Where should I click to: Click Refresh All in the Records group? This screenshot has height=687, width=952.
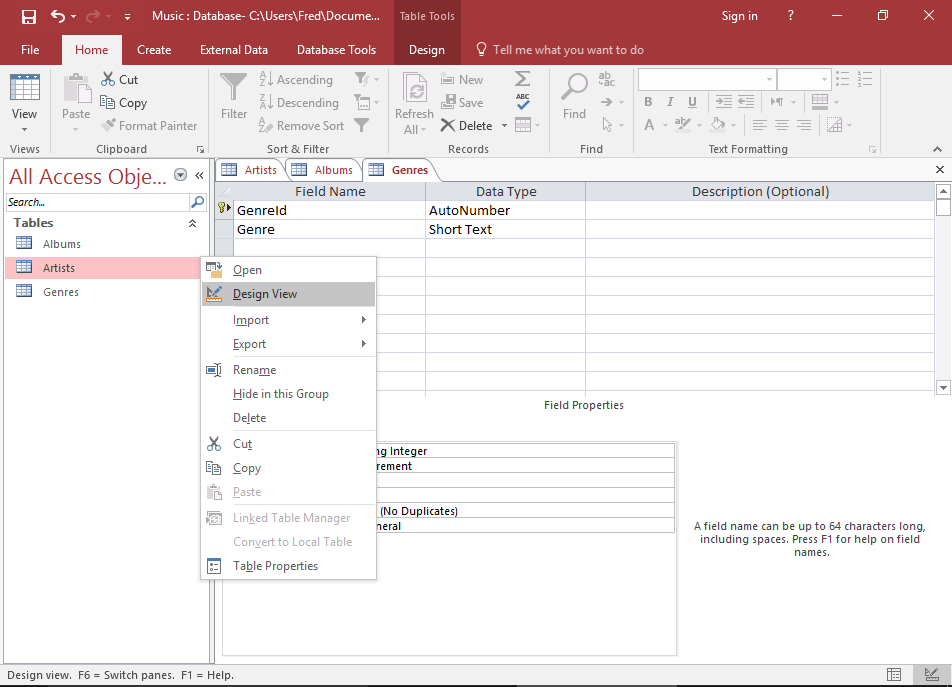[414, 103]
